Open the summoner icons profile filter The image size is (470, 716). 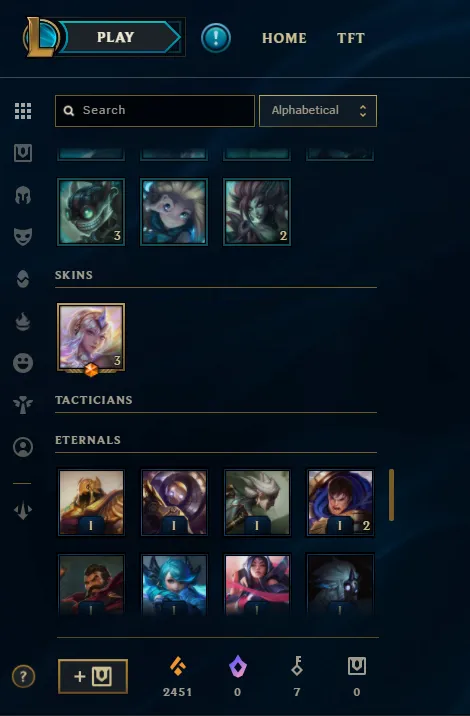(23, 447)
